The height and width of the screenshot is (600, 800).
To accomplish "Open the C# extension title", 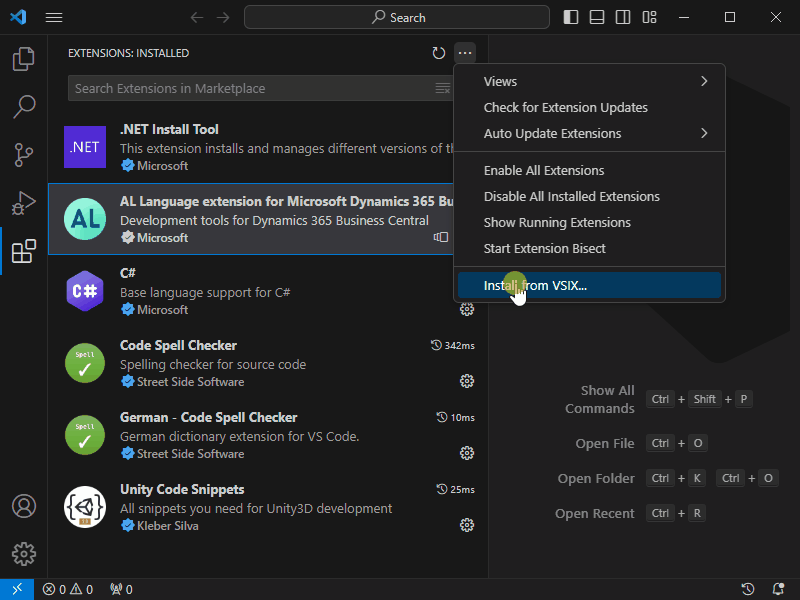I will (128, 273).
